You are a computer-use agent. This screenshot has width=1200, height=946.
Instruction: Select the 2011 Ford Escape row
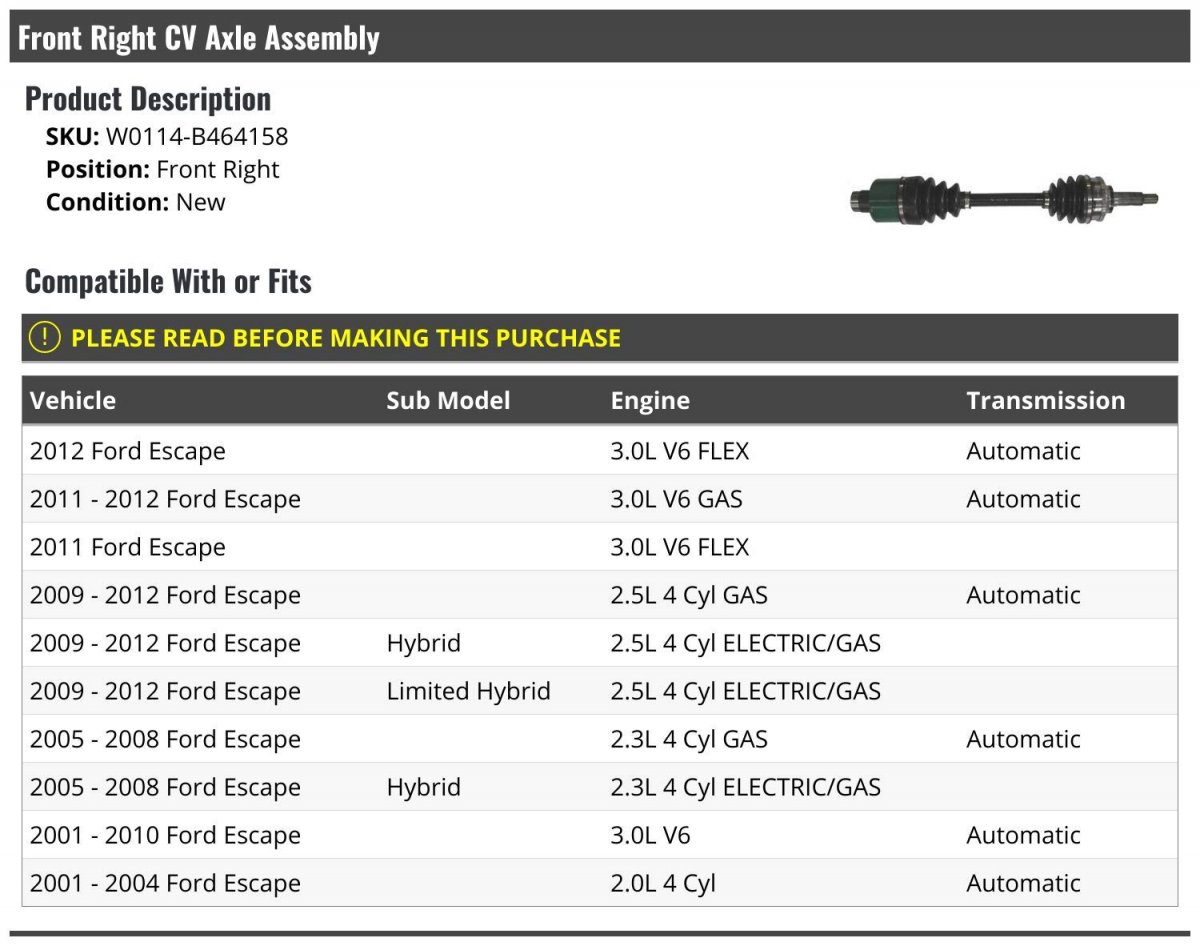(x=600, y=547)
